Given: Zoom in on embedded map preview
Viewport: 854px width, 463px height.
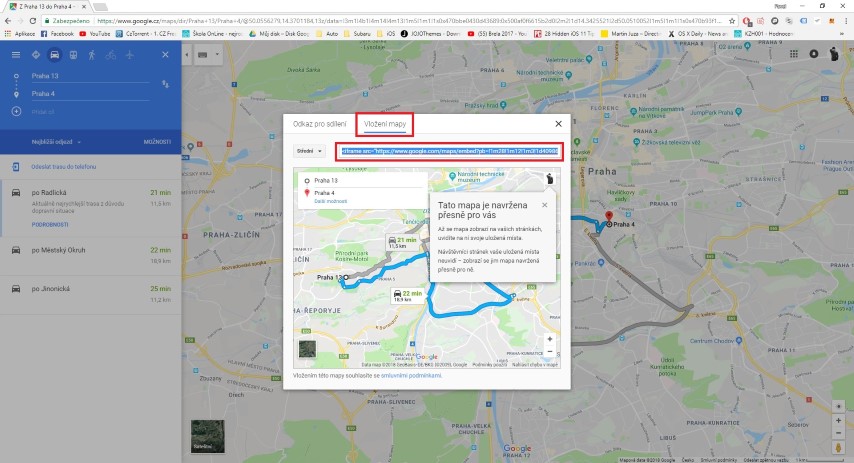Looking at the screenshot, I should pos(550,339).
